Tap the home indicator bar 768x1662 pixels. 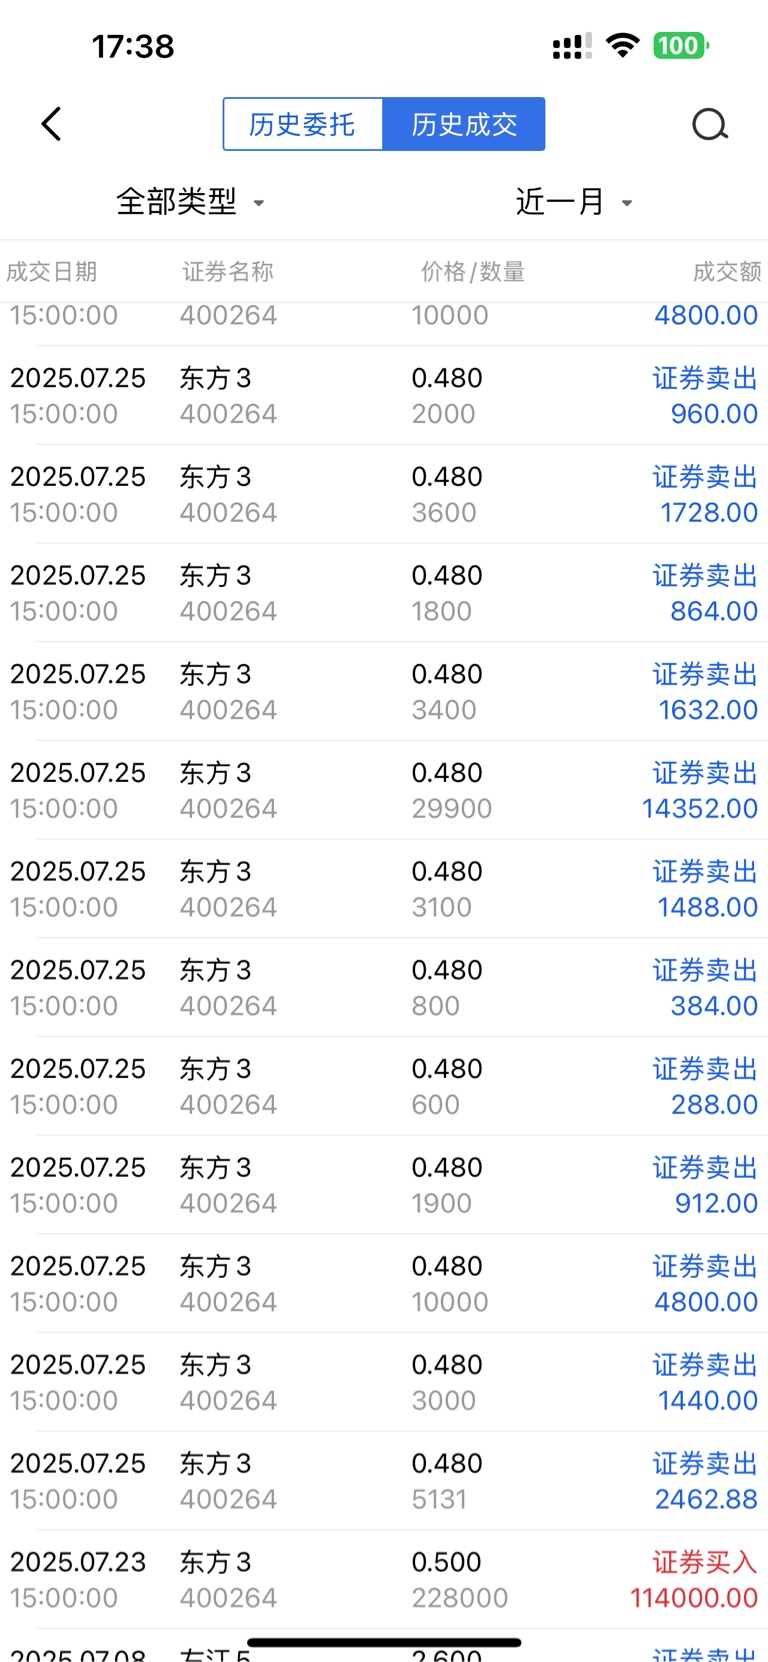384,1642
